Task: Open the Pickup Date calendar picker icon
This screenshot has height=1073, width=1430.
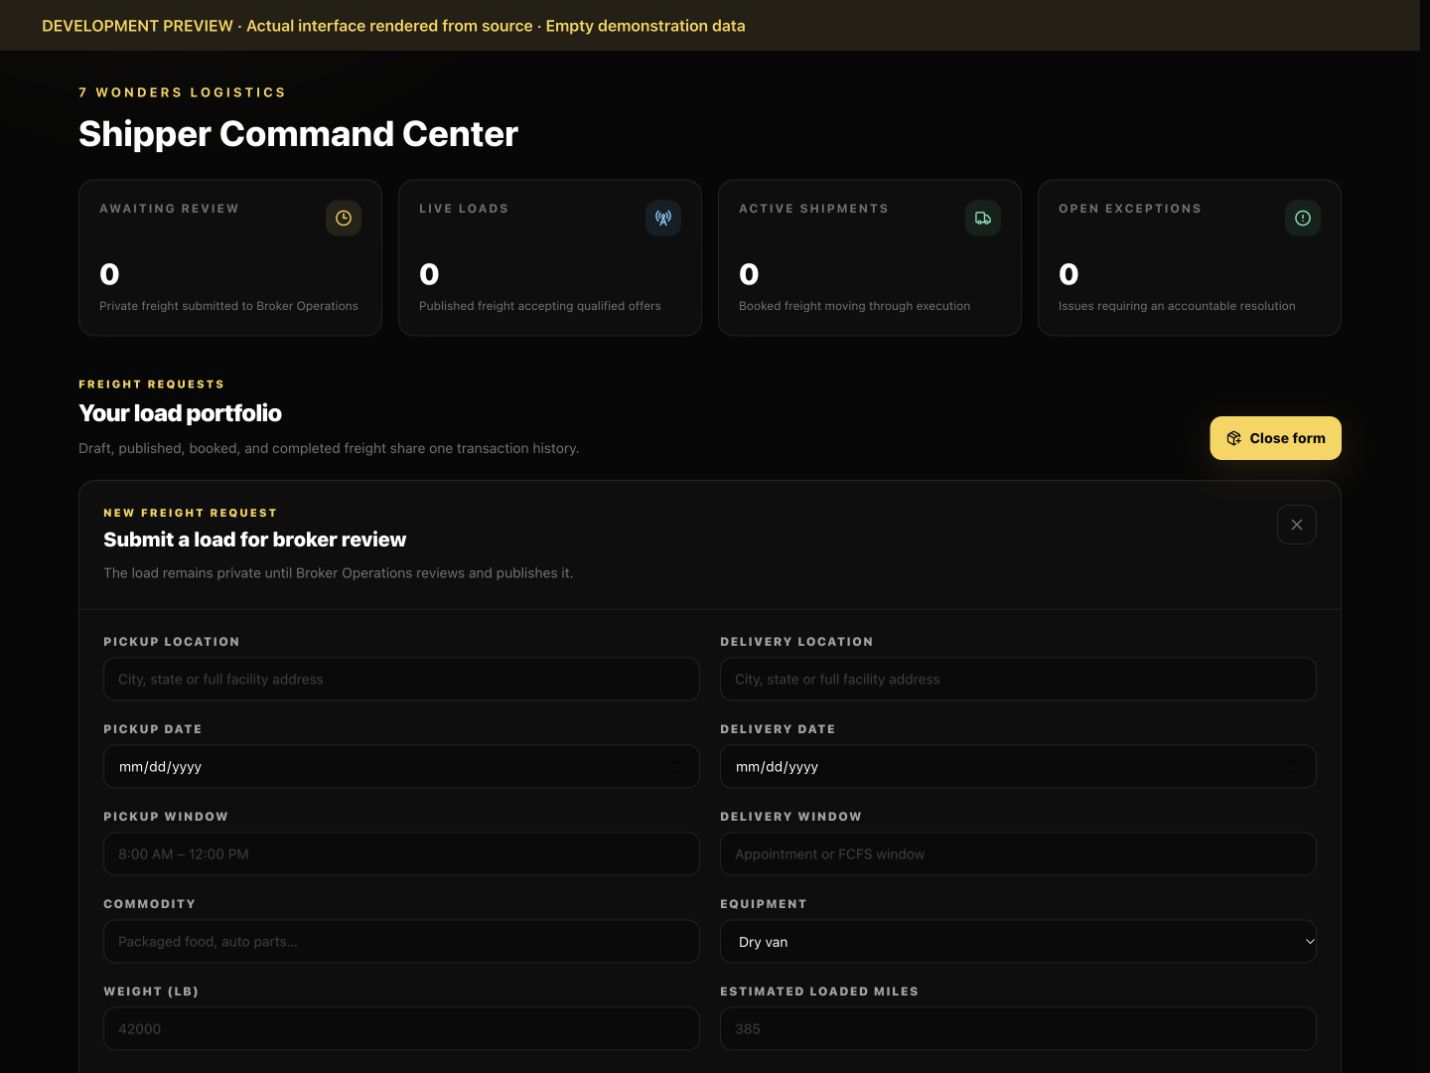Action: point(676,767)
